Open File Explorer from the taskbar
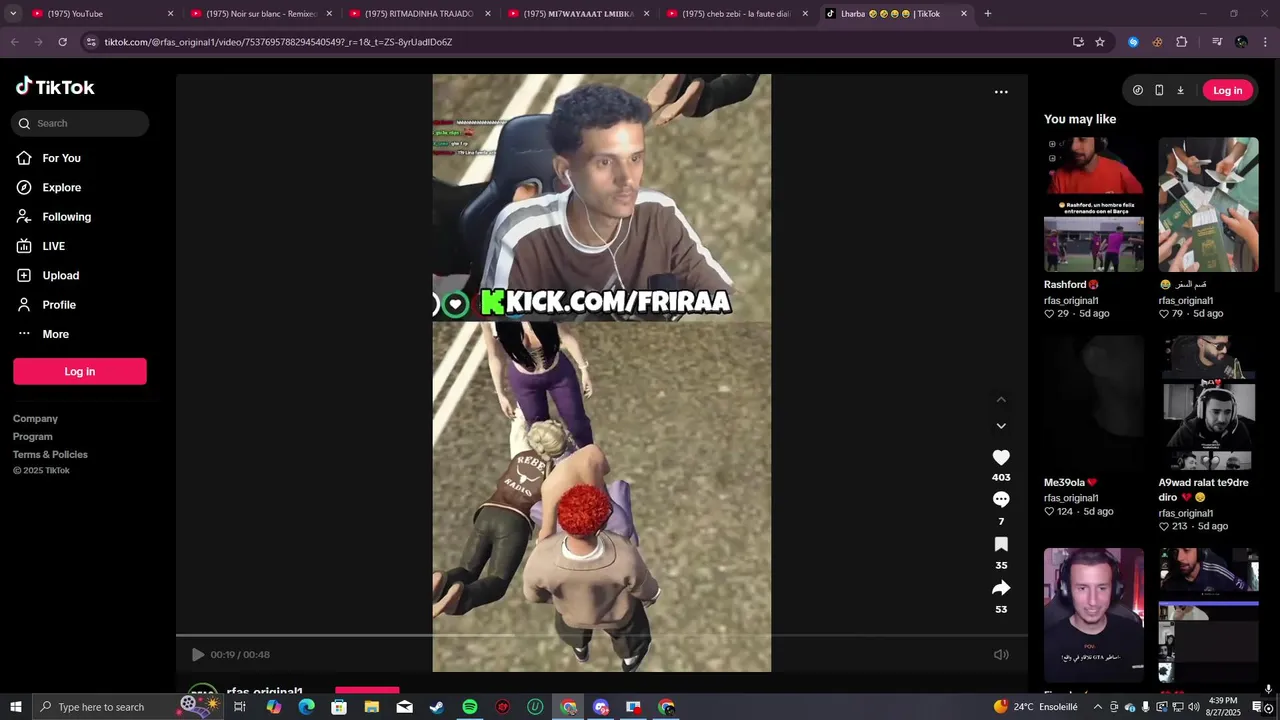Image resolution: width=1280 pixels, height=720 pixels. click(x=372, y=707)
